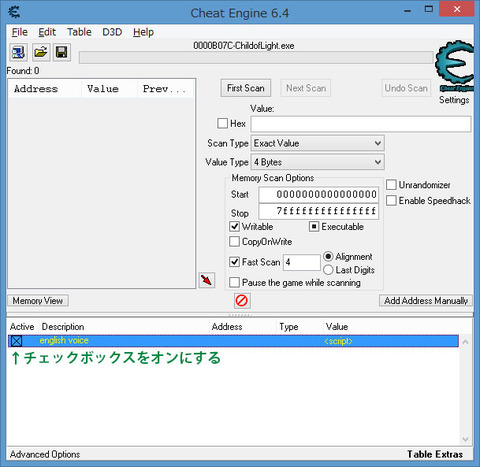Click the Value column header in results
Screen dimensions: 480x467
click(109, 89)
